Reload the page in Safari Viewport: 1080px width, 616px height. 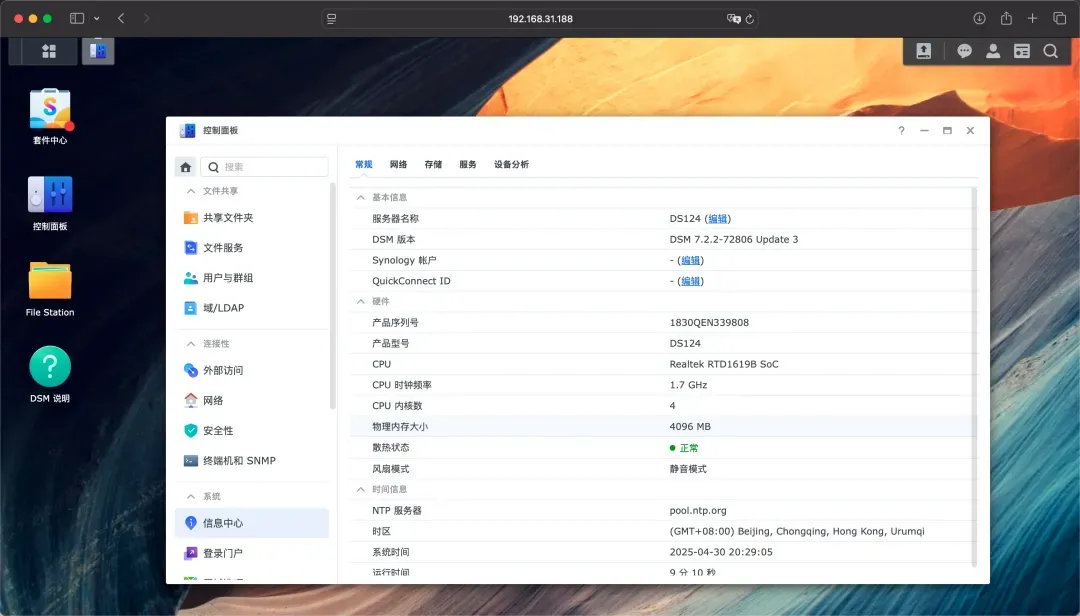point(750,19)
